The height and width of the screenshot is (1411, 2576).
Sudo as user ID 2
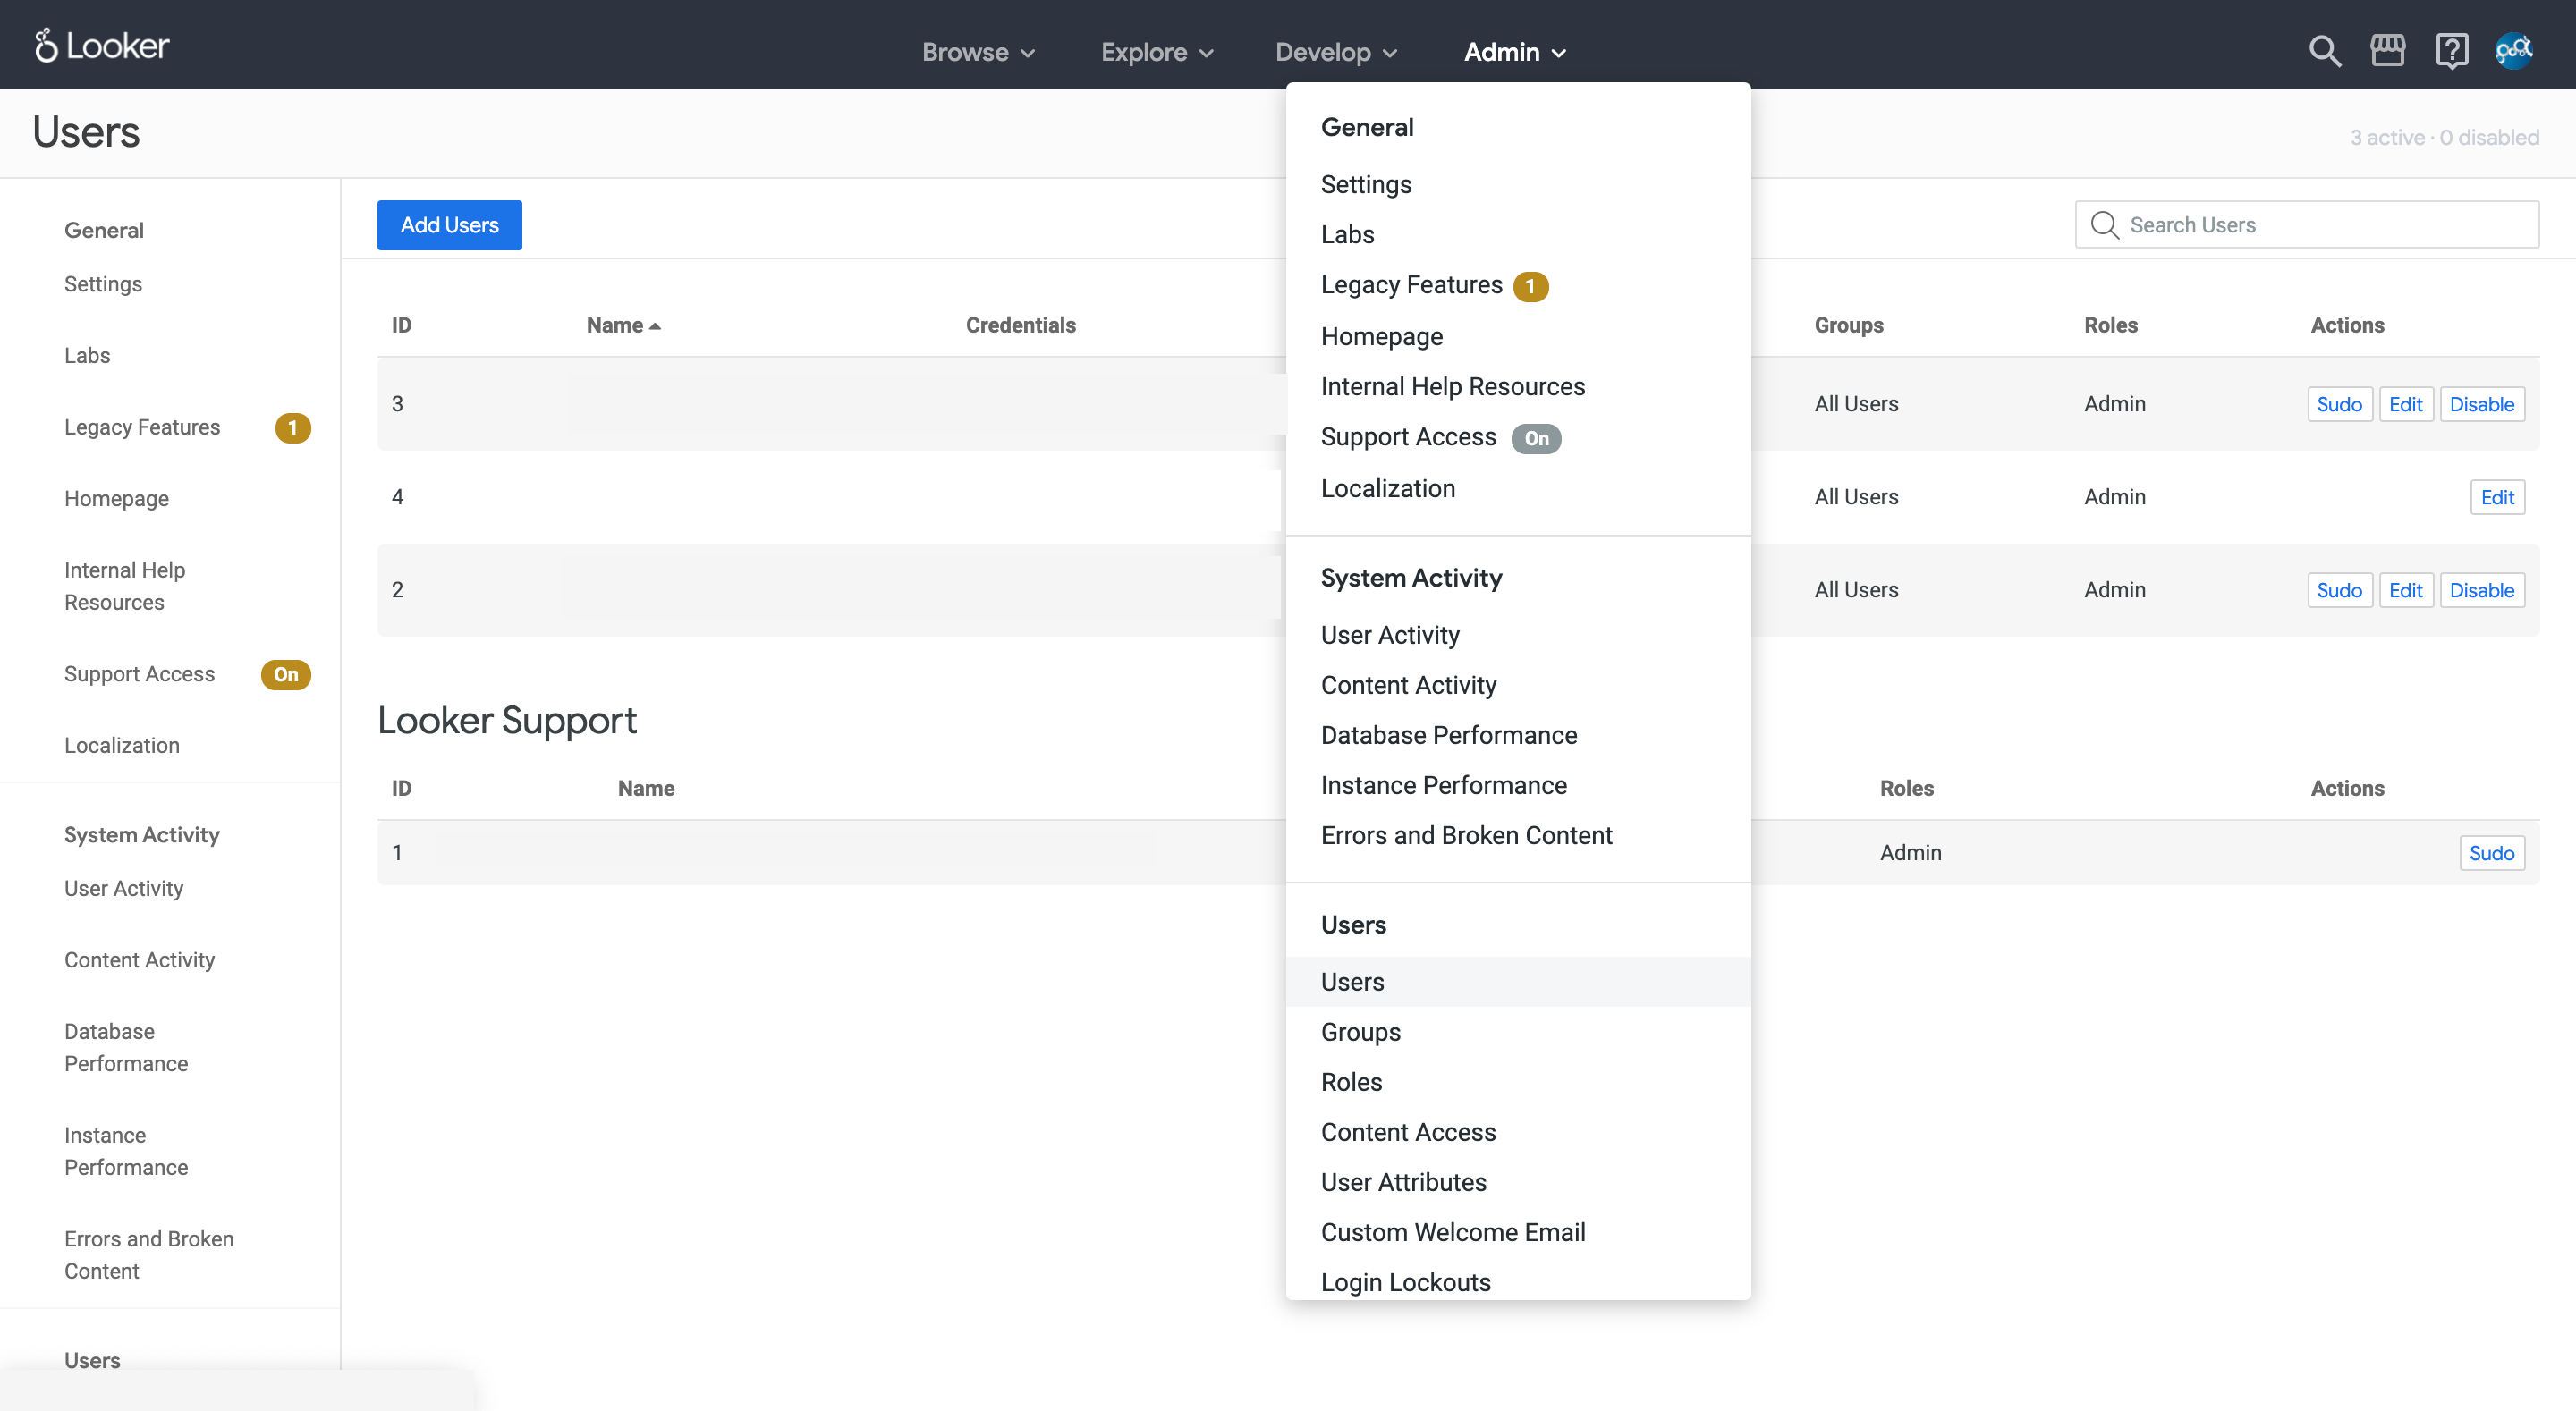click(2339, 591)
